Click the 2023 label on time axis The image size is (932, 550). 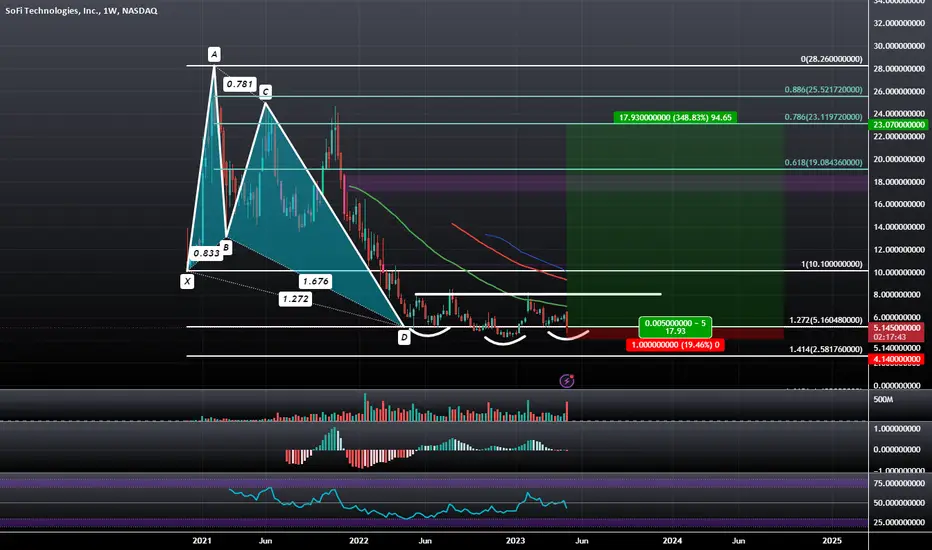click(515, 540)
